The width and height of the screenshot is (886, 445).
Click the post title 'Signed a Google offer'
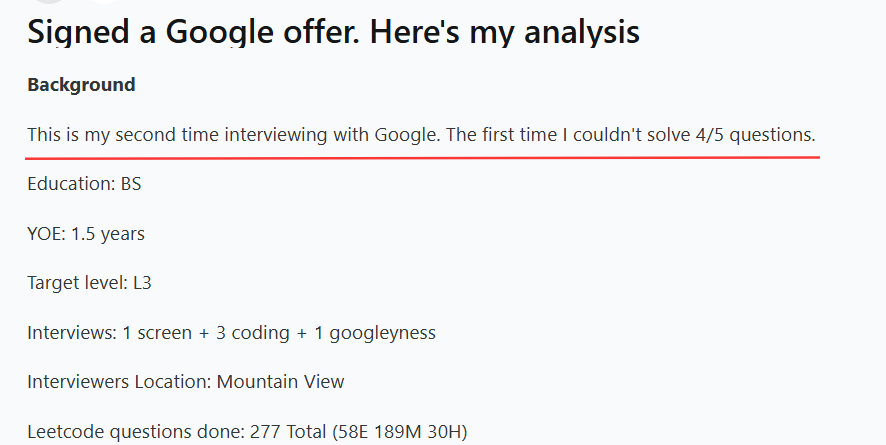point(193,32)
